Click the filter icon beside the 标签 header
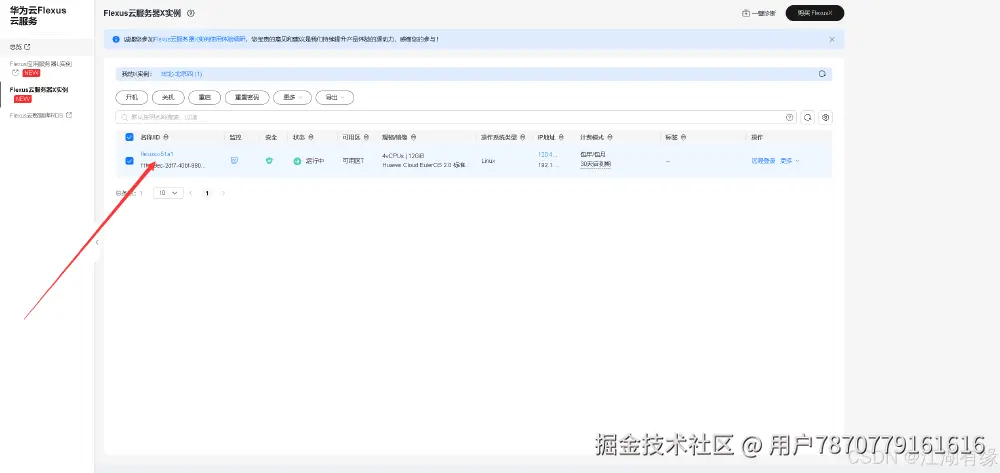Screen dimensions: 1000x473 tap(684, 137)
